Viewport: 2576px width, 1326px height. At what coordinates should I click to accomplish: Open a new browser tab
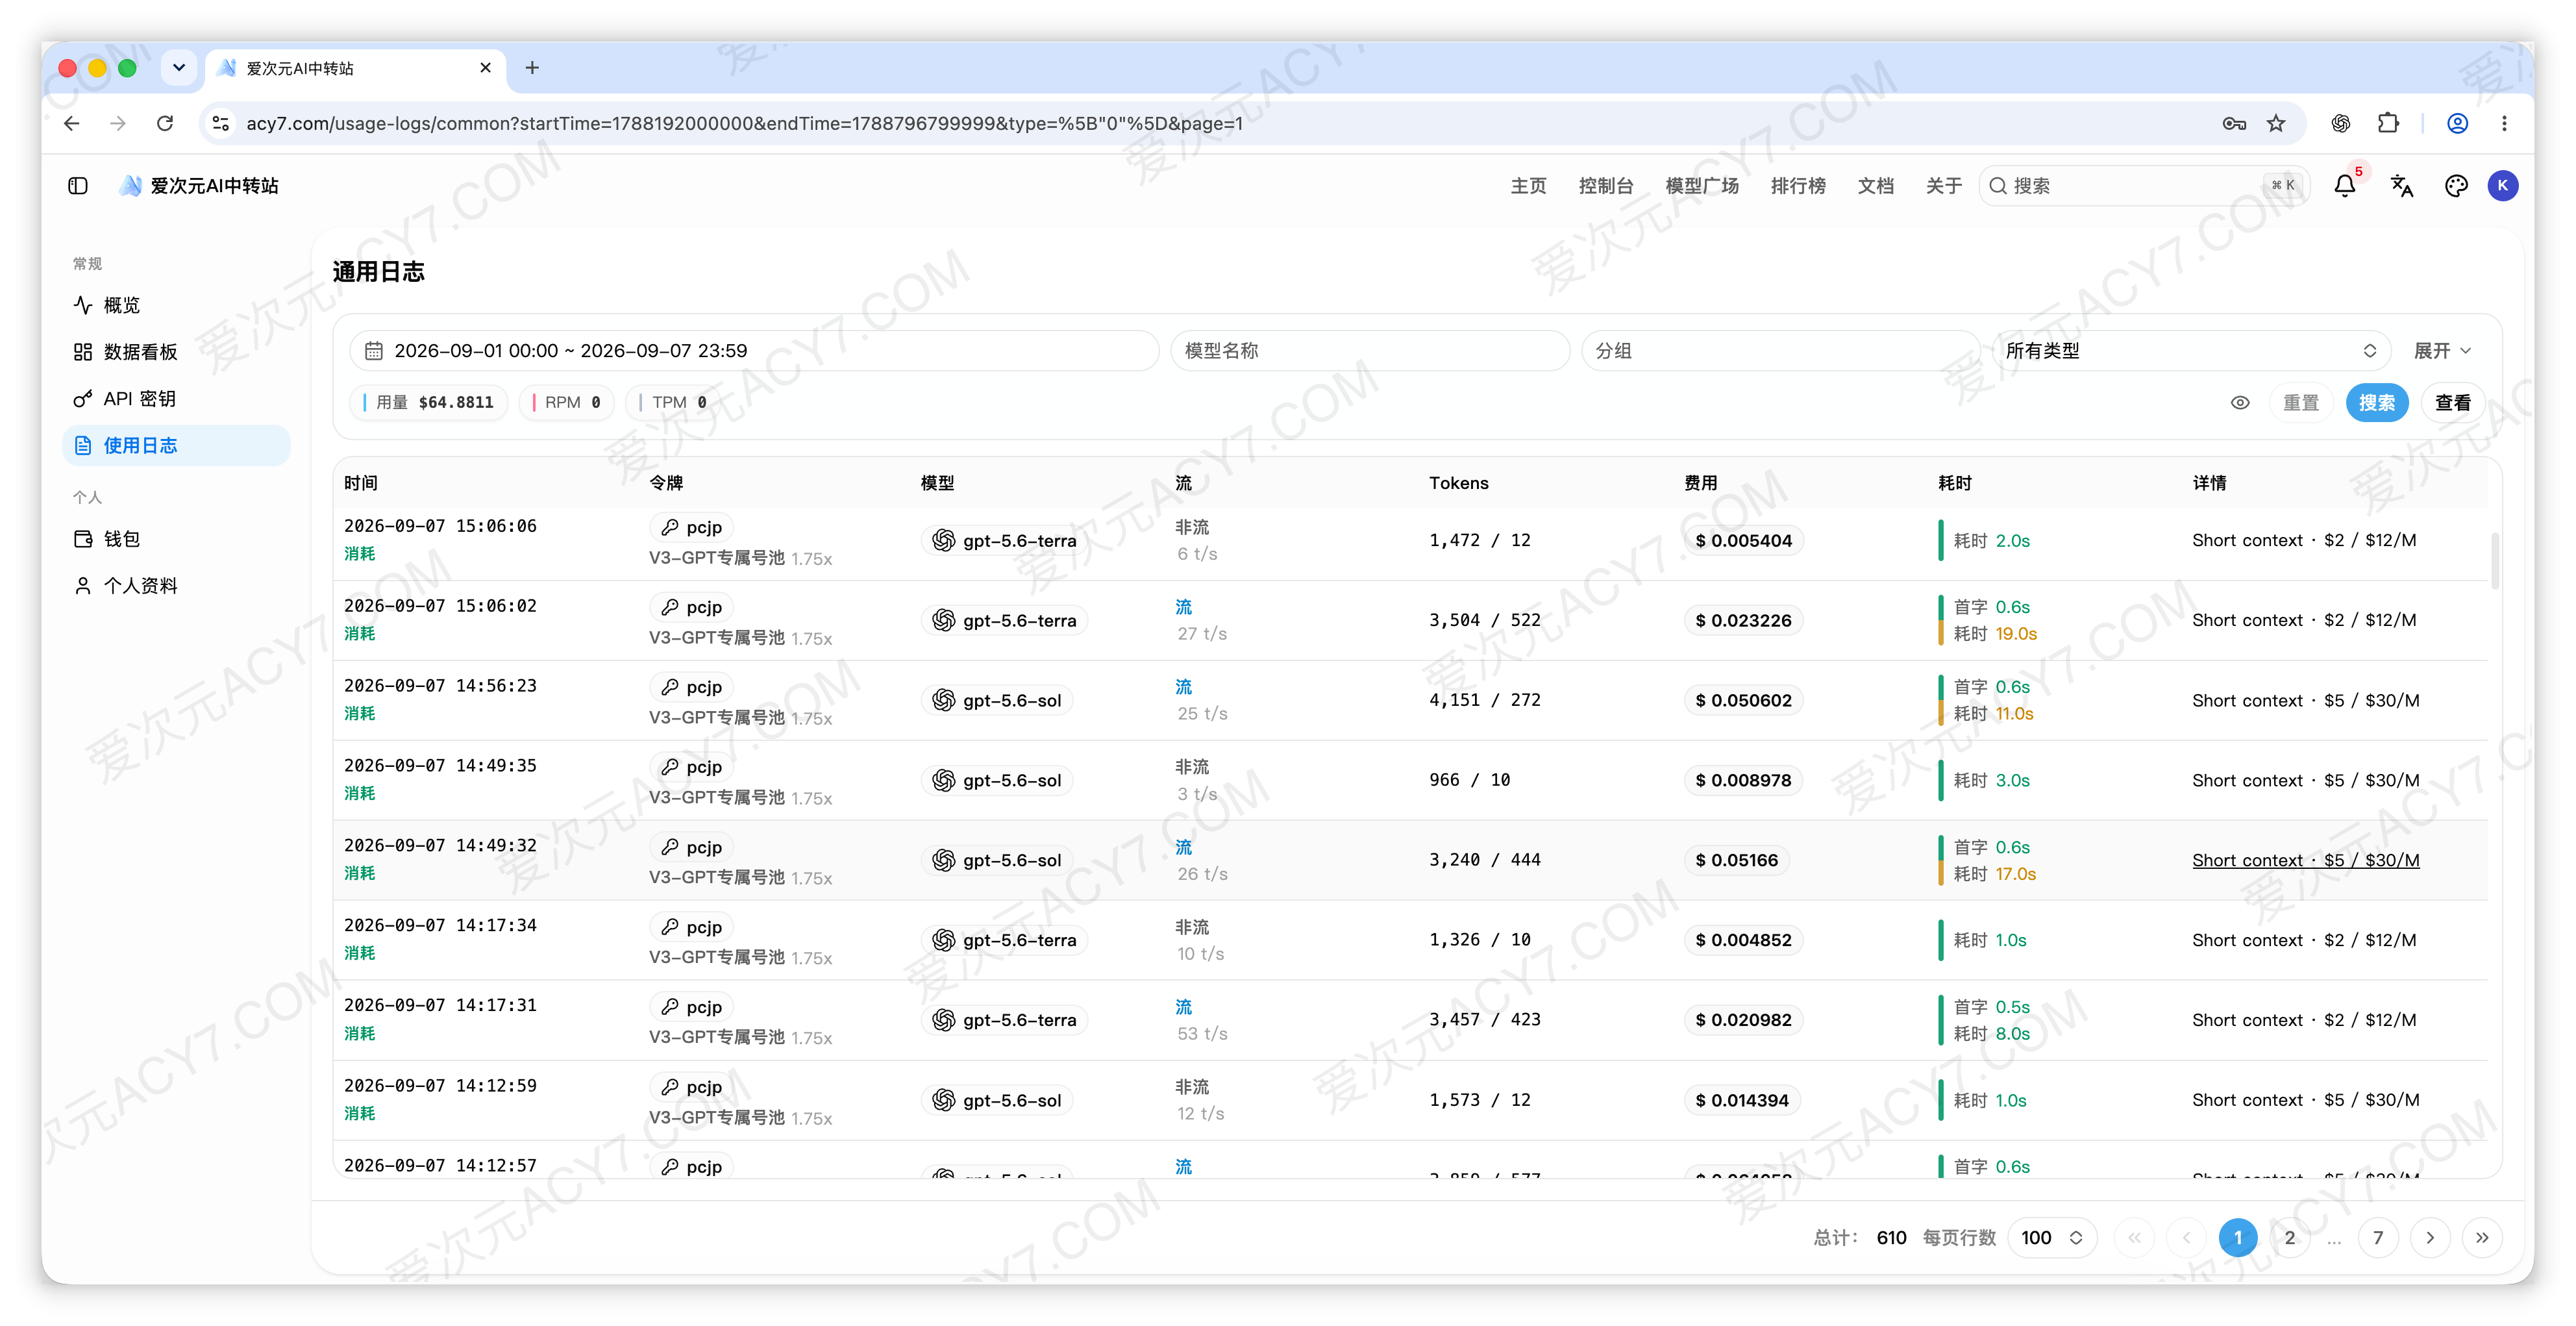point(532,68)
